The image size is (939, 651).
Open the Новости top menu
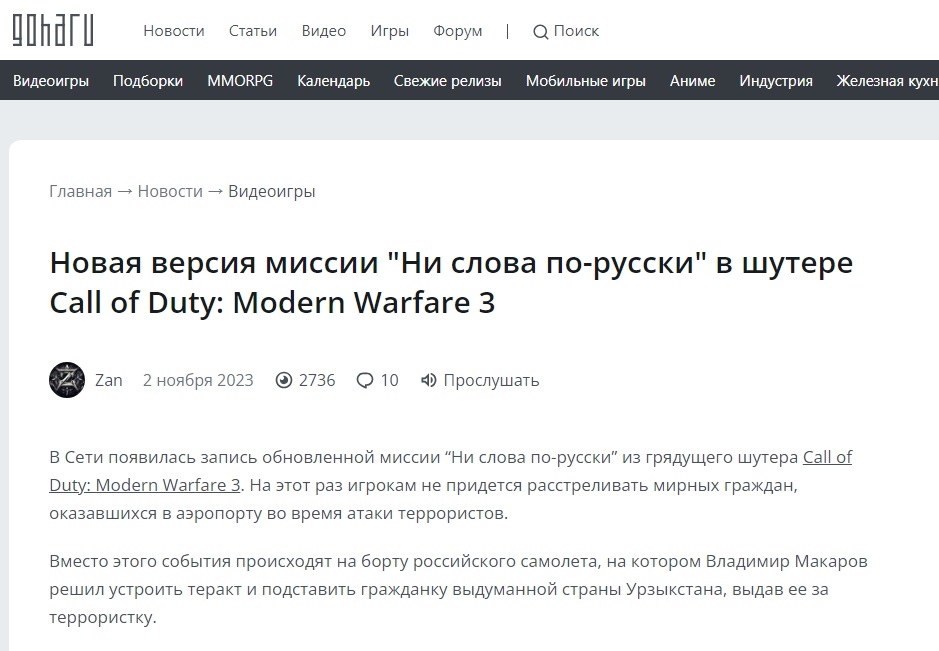[x=174, y=31]
